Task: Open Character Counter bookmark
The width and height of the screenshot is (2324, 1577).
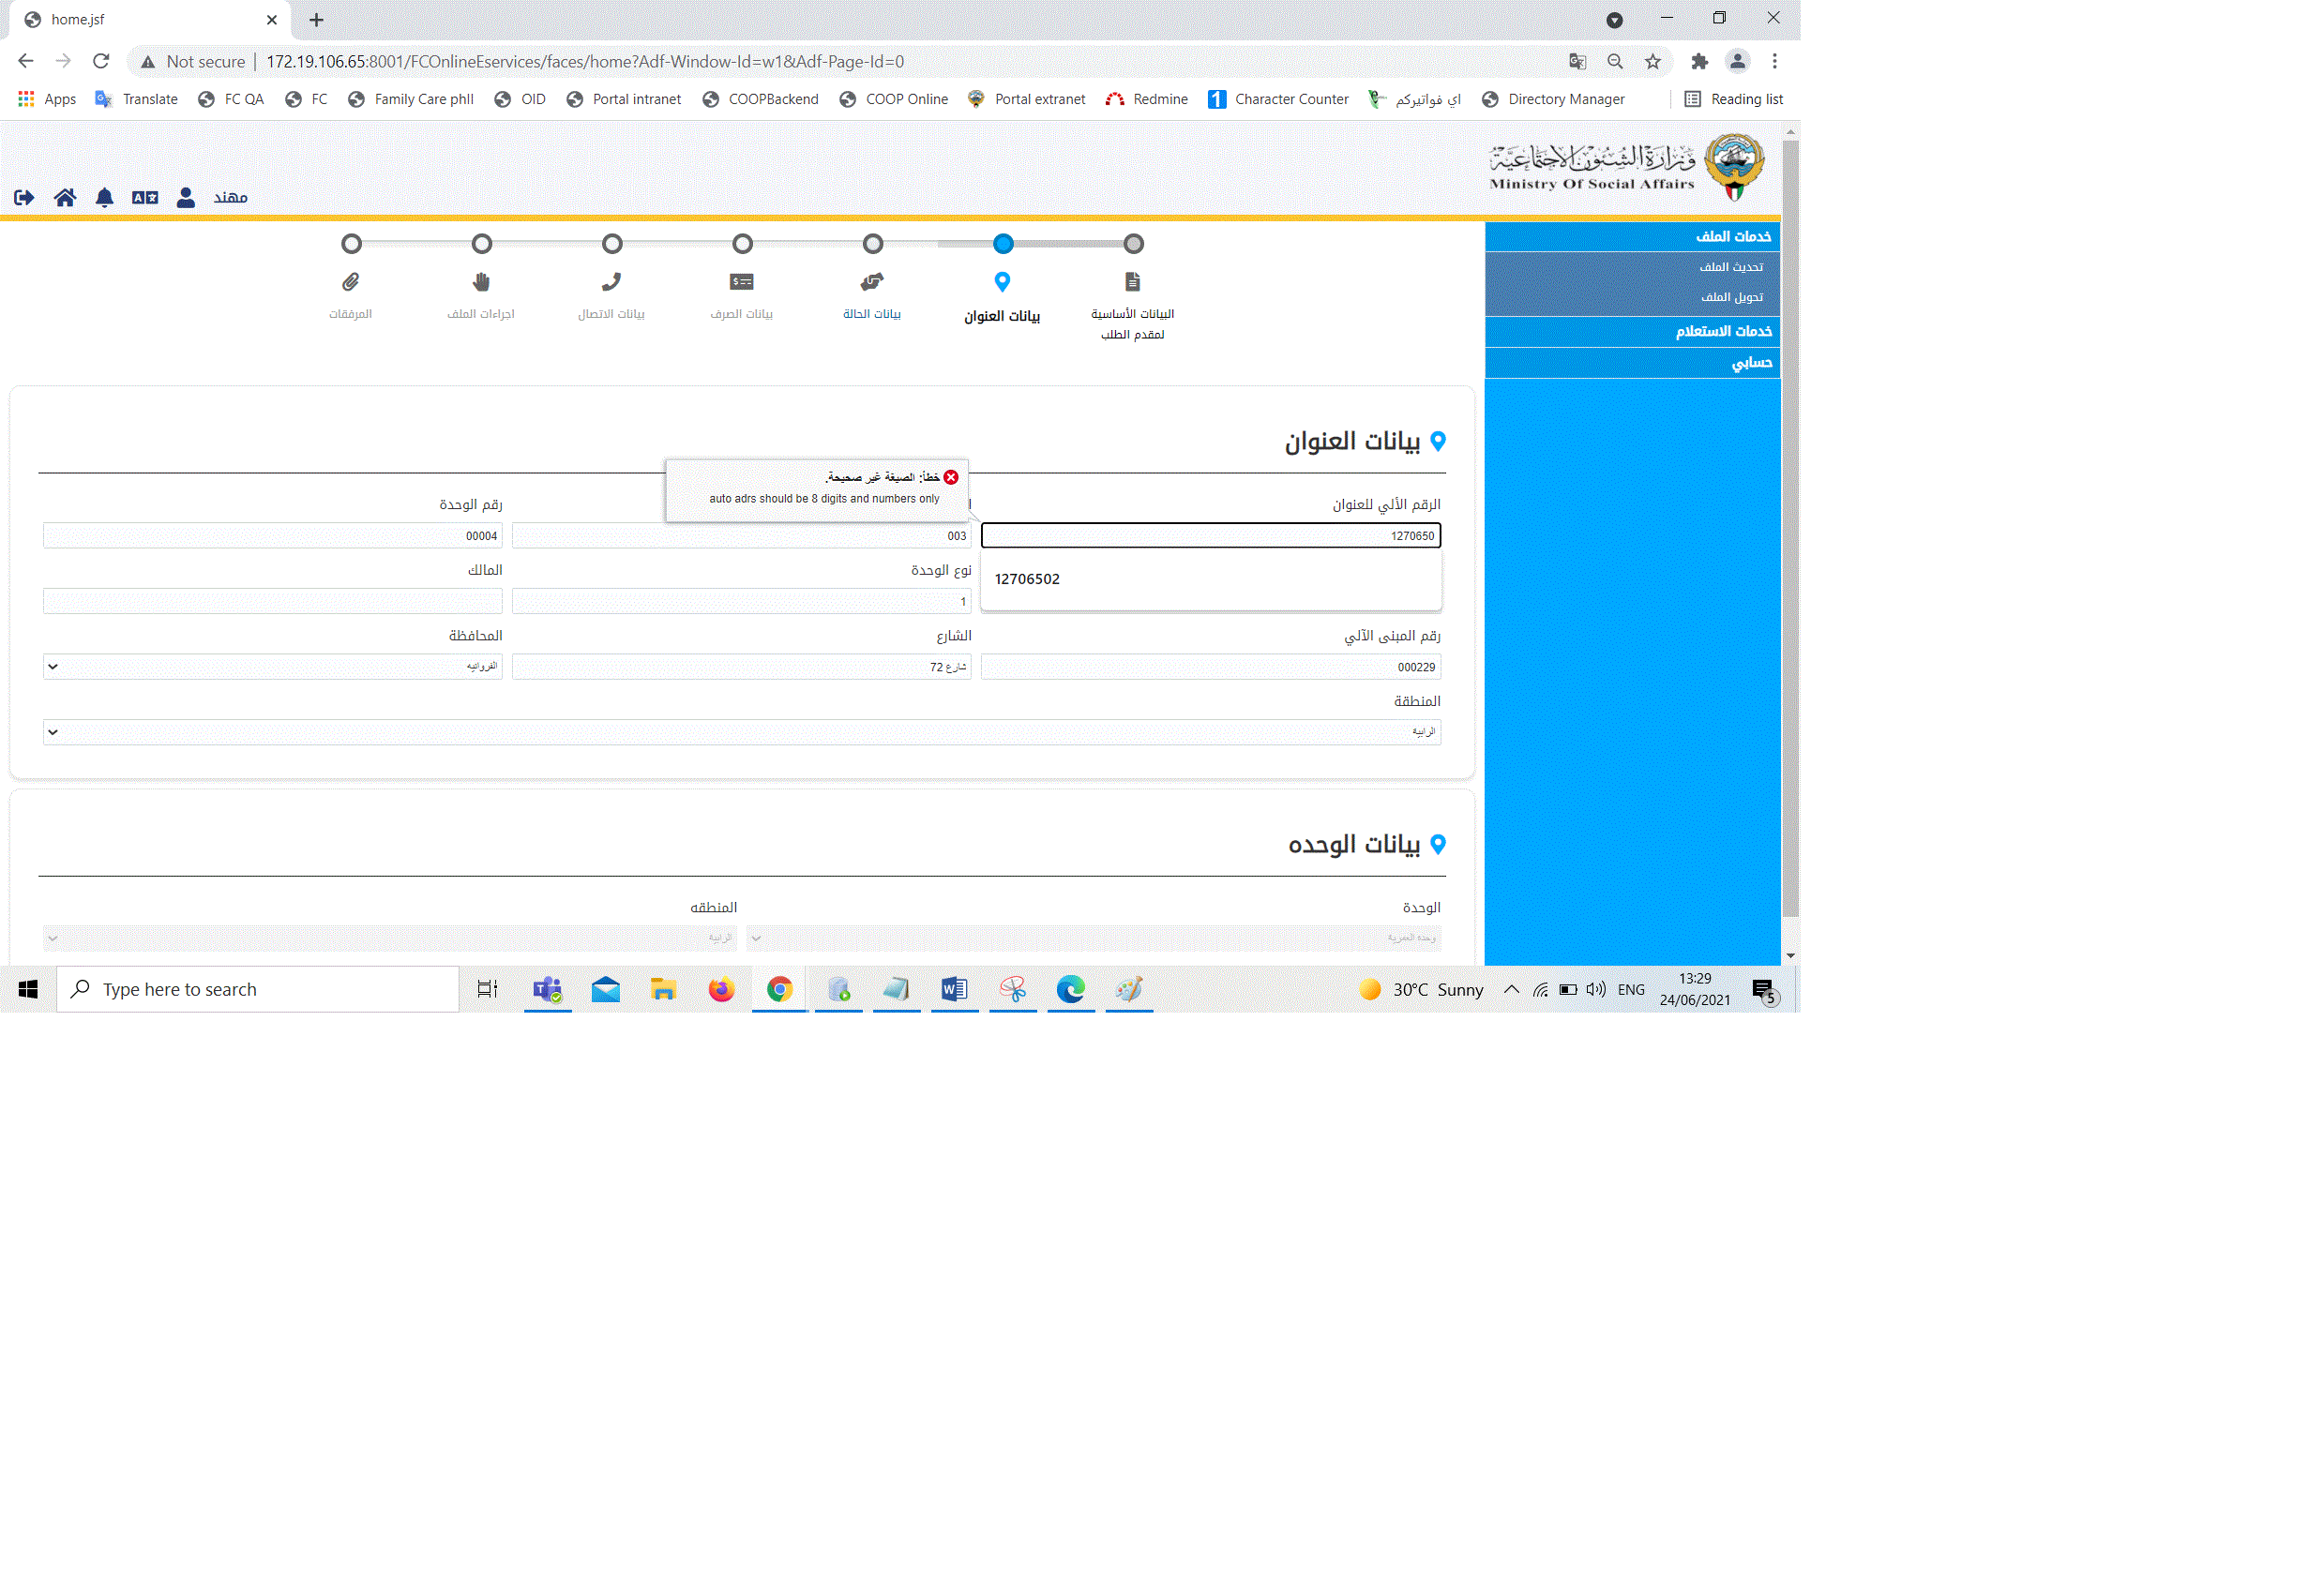Action: tap(1278, 99)
